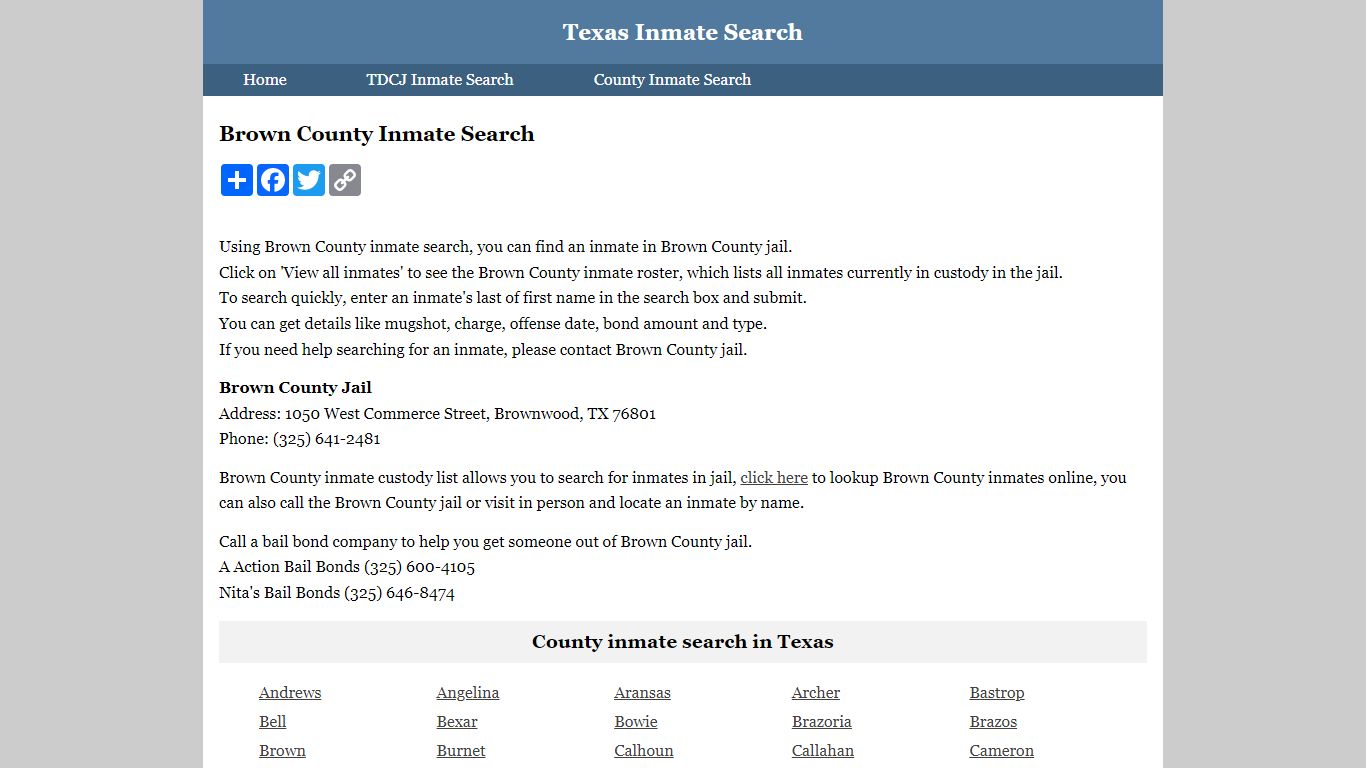
Task: Open Aransas county link
Action: [642, 693]
